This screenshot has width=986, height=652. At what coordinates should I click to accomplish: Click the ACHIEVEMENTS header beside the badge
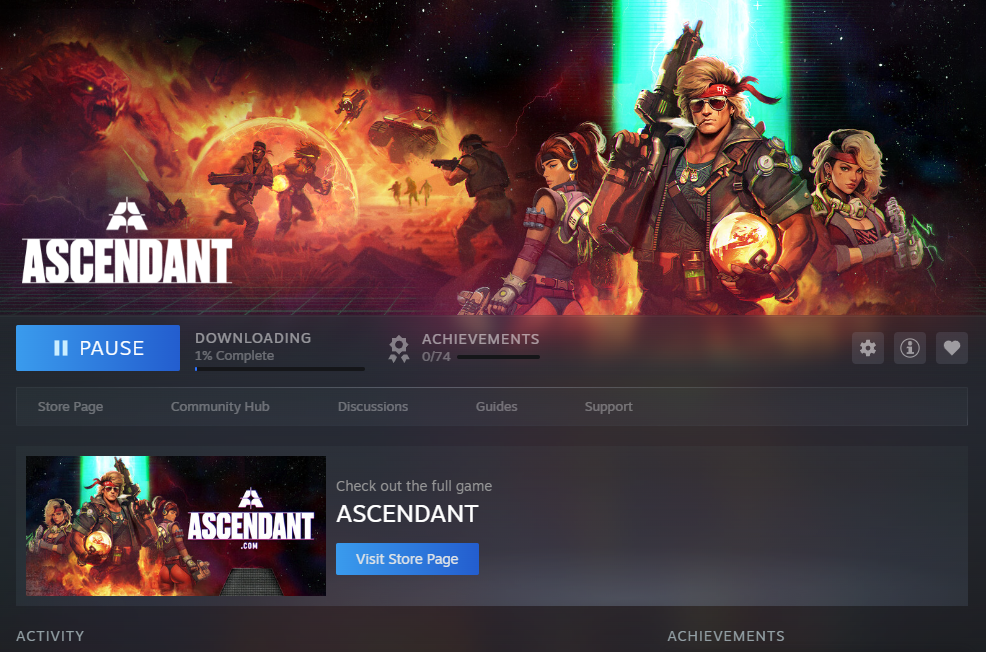(x=480, y=339)
